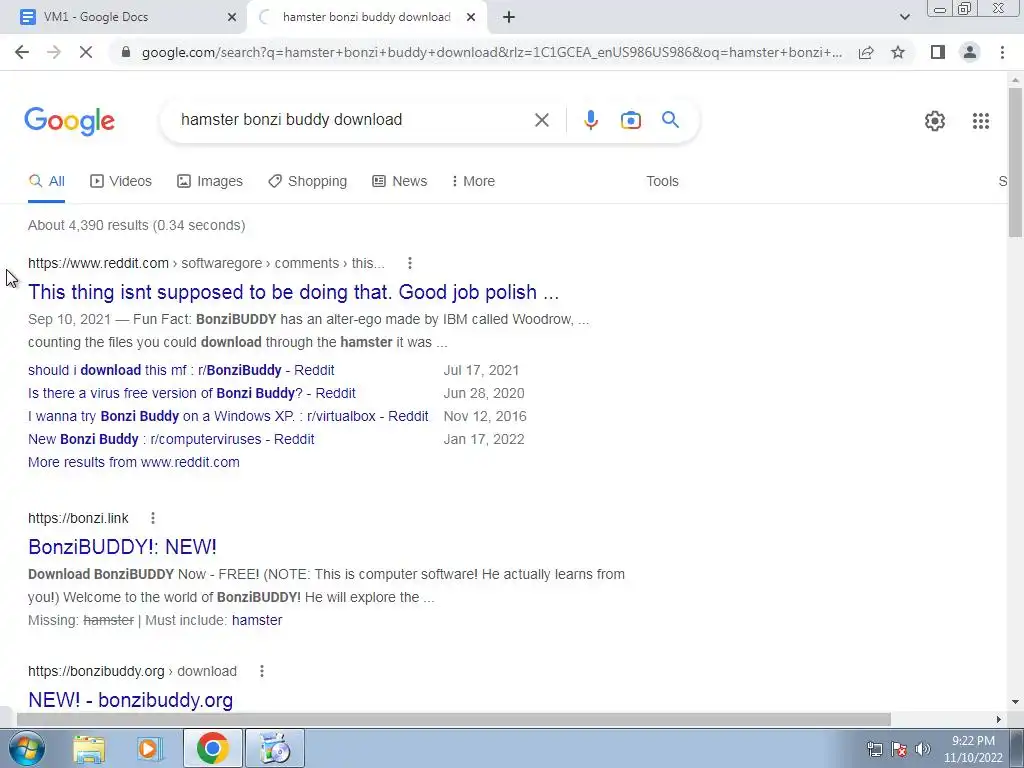Open Chrome side panel icon
Image resolution: width=1024 pixels, height=768 pixels.
coord(938,52)
